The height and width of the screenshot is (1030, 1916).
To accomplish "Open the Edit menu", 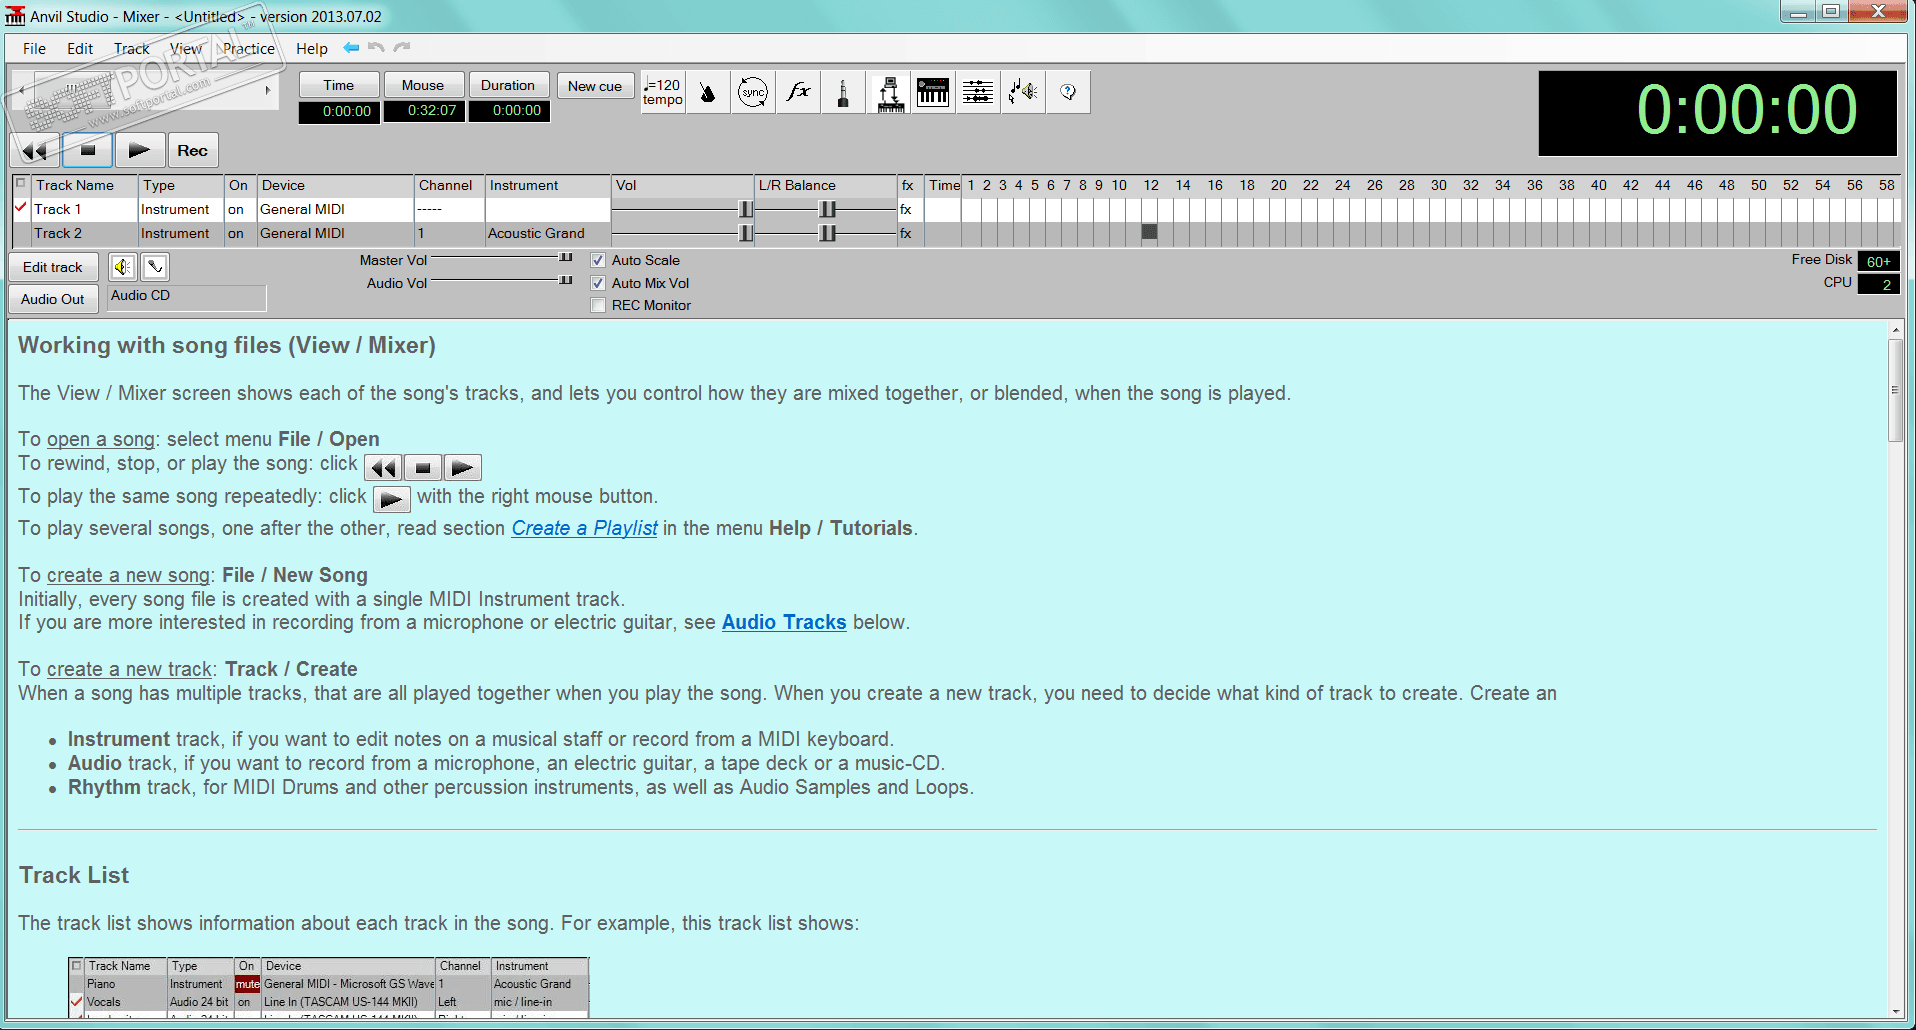I will coord(80,48).
